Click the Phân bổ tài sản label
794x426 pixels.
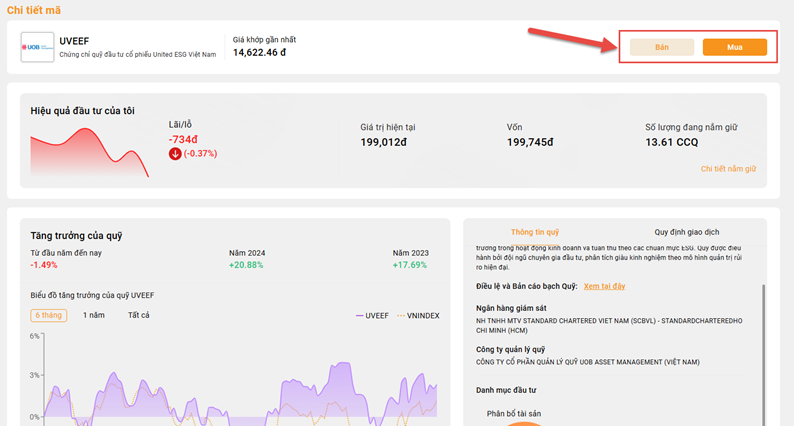513,414
